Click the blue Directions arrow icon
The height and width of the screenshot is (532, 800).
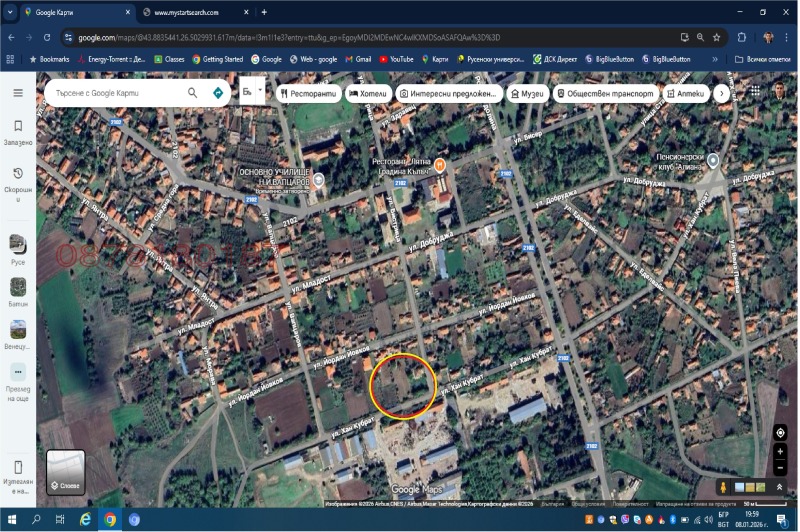coord(218,93)
